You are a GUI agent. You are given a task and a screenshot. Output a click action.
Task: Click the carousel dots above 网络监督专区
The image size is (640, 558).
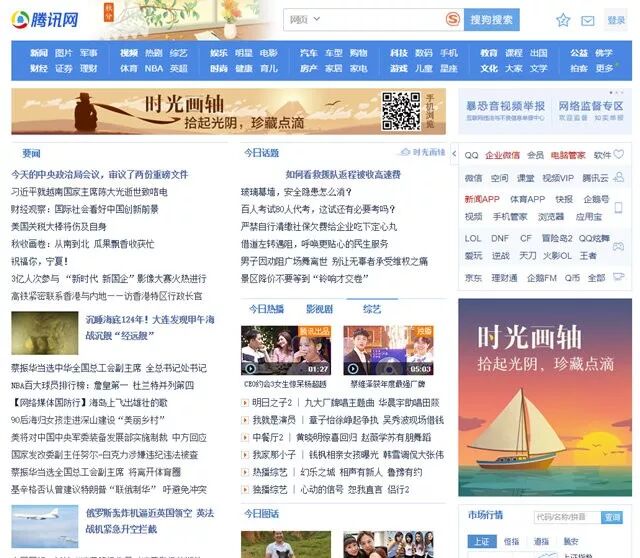tap(616, 93)
